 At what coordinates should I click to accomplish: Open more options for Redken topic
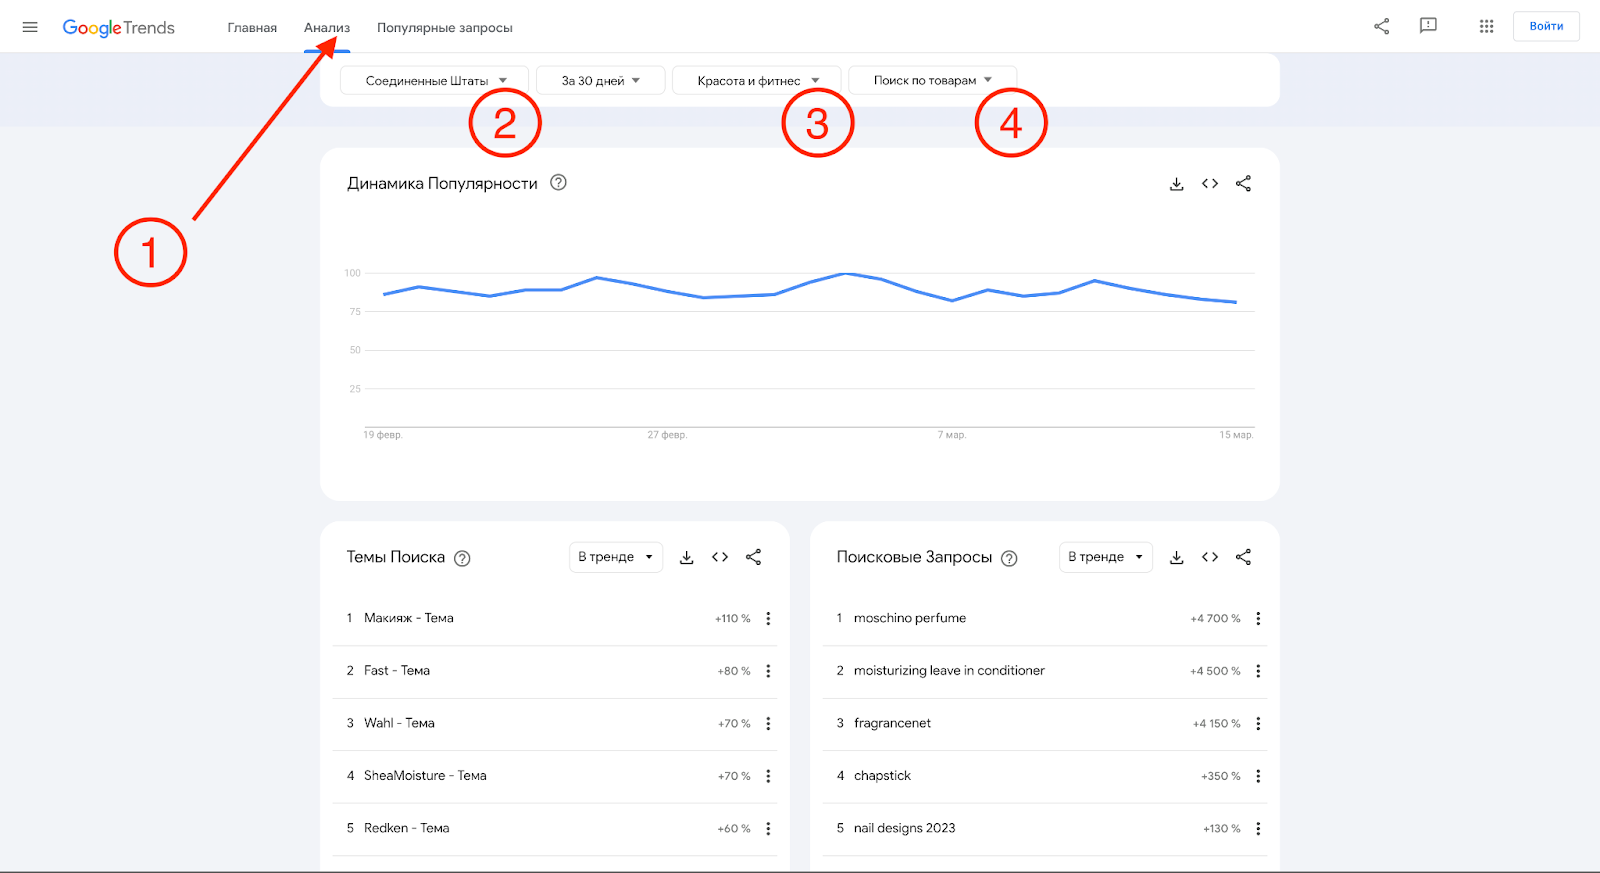pos(768,829)
